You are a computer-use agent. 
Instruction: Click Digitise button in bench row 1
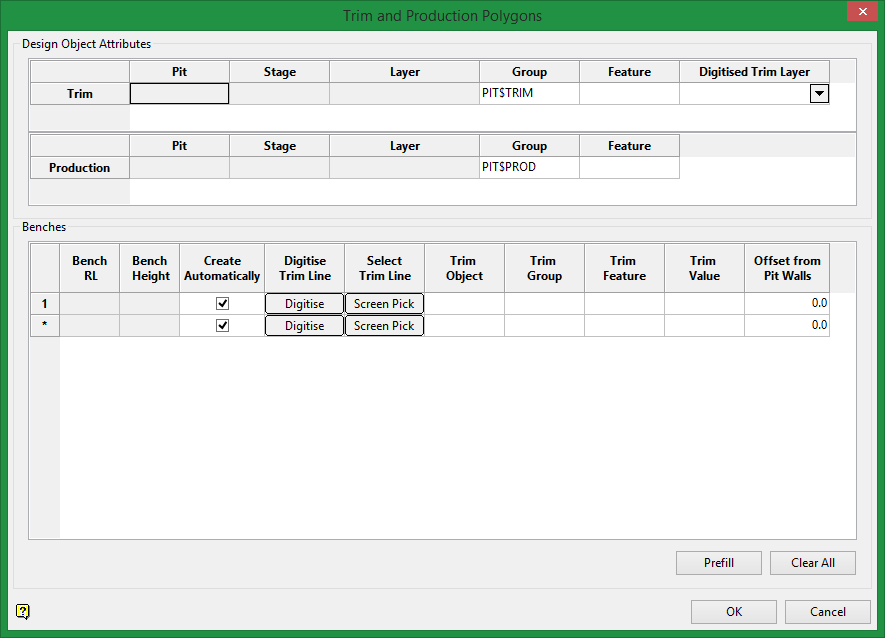tap(304, 304)
